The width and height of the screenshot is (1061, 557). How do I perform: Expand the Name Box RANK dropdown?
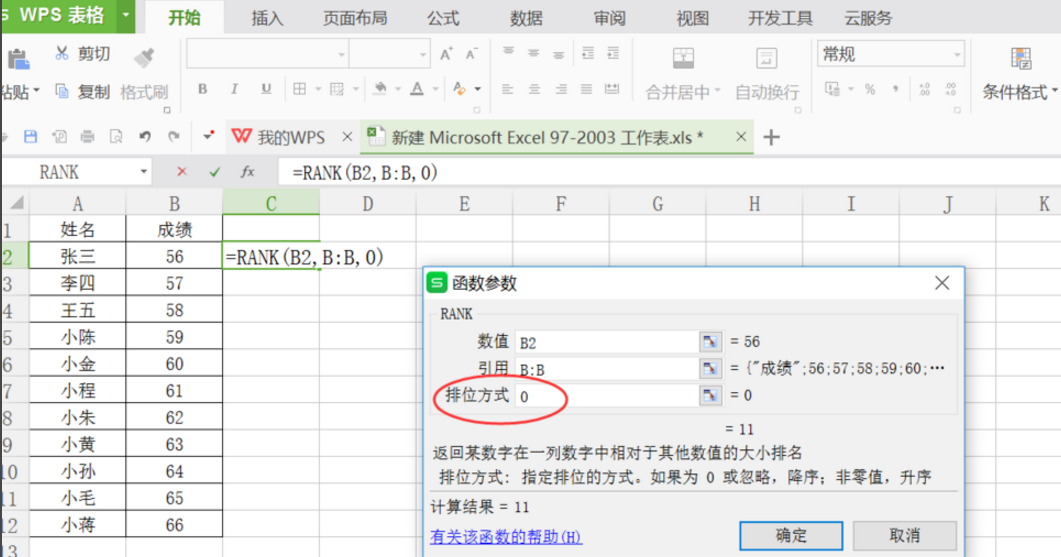pyautogui.click(x=143, y=172)
